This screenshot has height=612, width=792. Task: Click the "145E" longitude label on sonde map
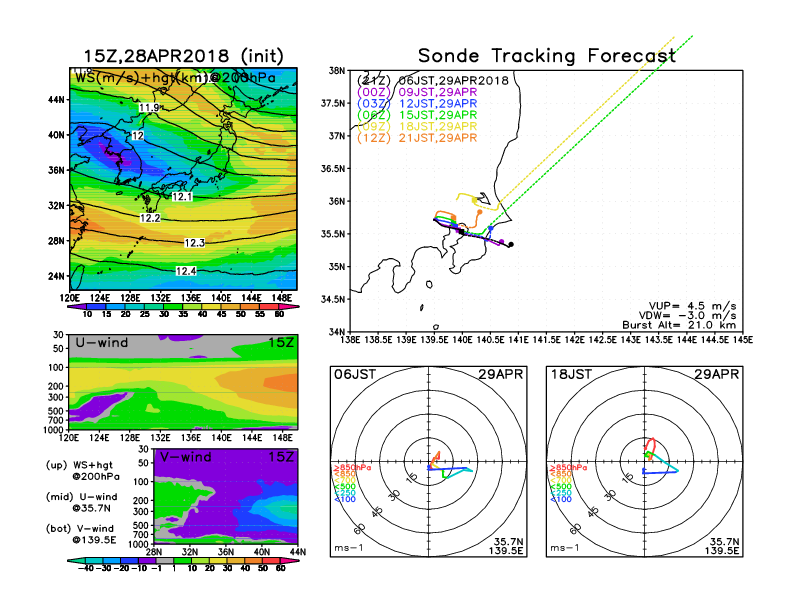743,340
